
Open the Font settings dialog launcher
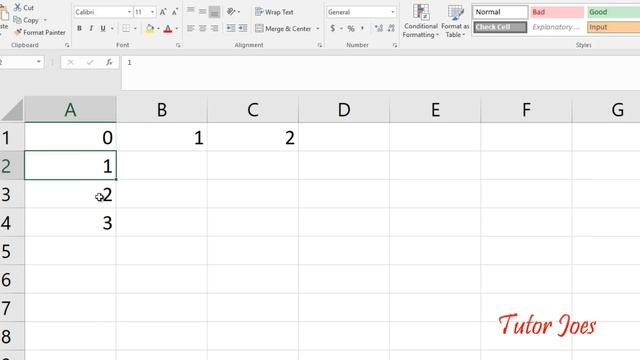click(x=178, y=45)
